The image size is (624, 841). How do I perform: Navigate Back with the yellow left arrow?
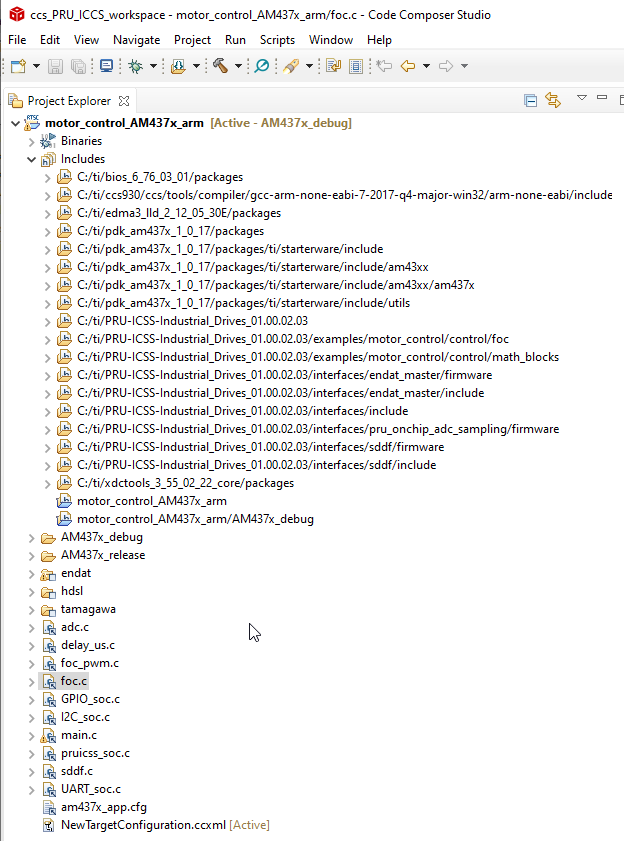(408, 66)
